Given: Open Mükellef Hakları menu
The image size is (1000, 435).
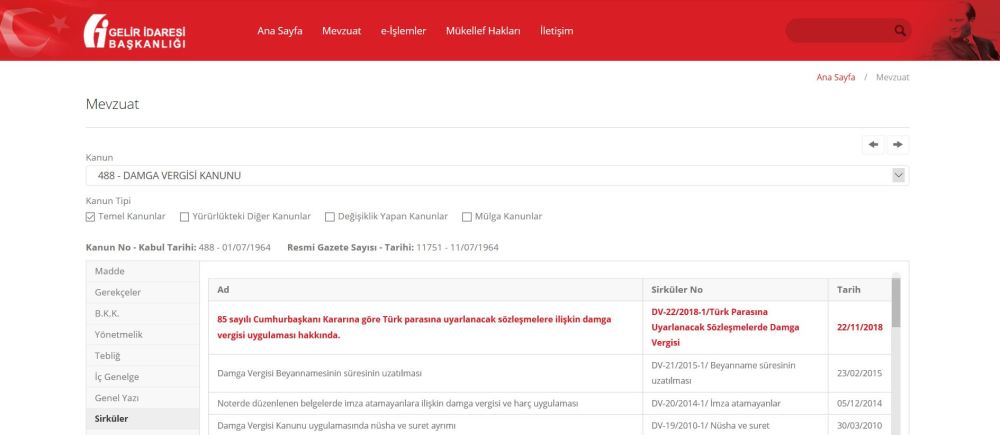Looking at the screenshot, I should [483, 31].
